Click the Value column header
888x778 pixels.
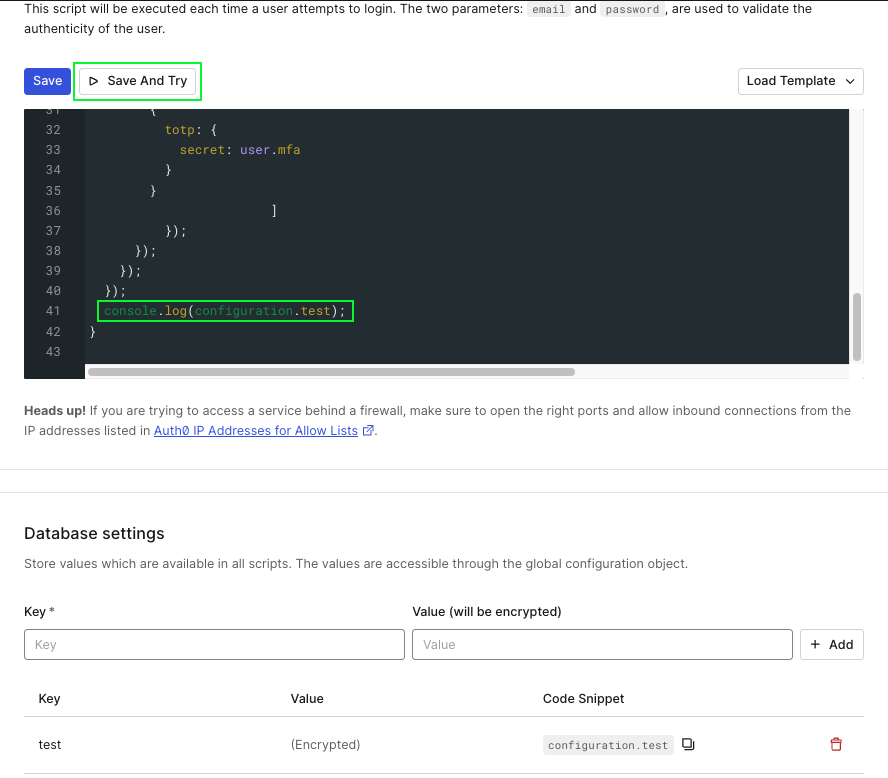[307, 699]
